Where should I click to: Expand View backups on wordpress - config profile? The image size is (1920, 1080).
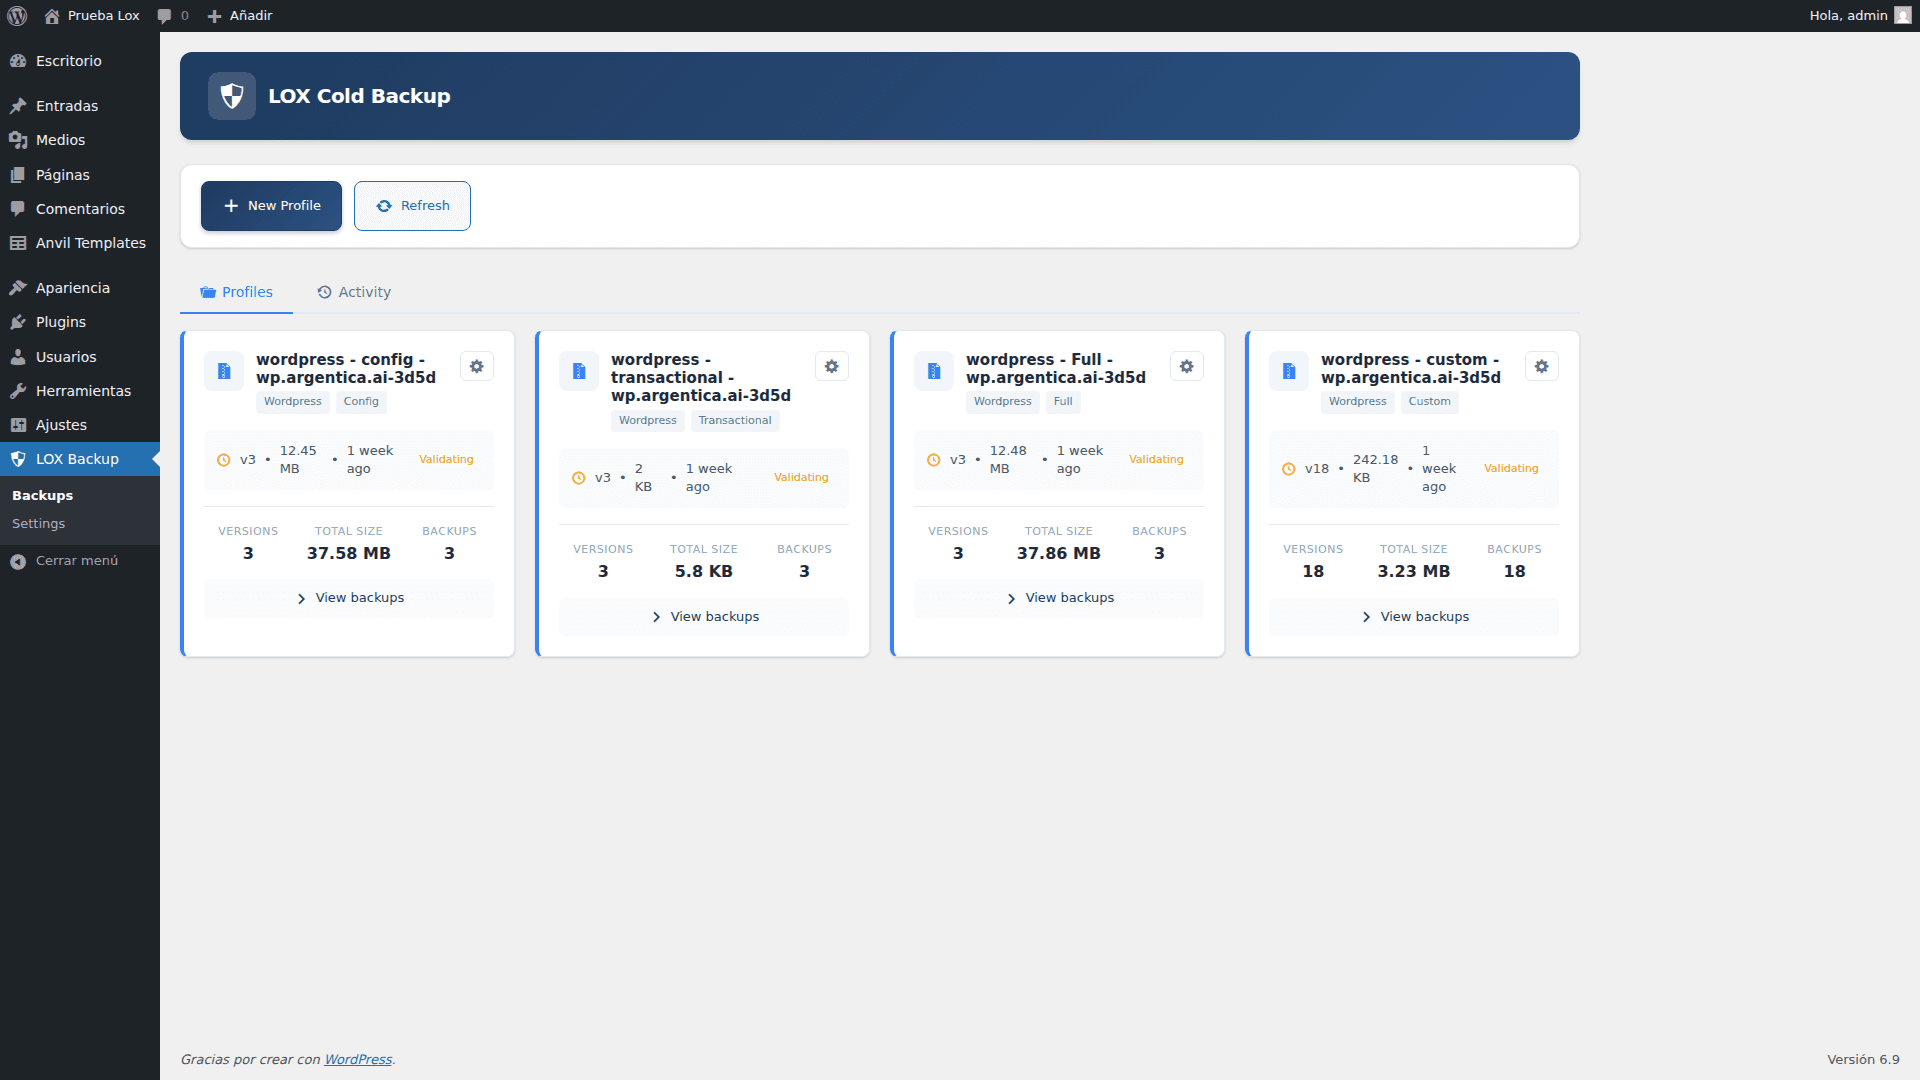[348, 597]
